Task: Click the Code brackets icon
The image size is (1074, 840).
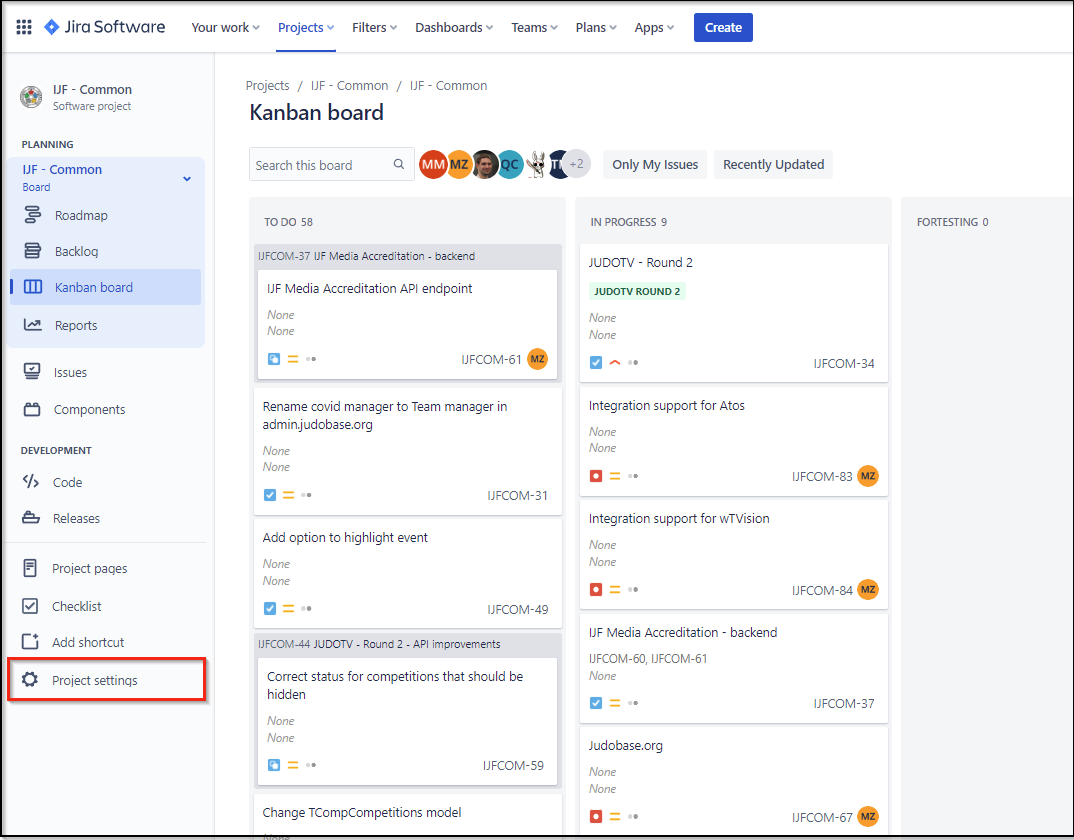Action: tap(31, 481)
